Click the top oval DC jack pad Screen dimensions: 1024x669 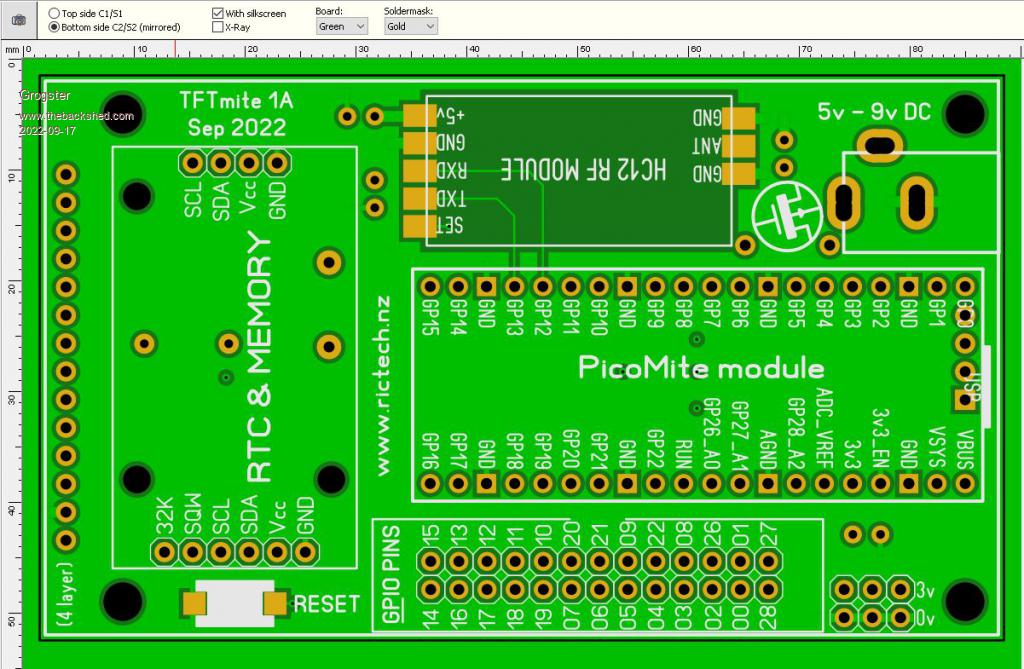(x=880, y=144)
